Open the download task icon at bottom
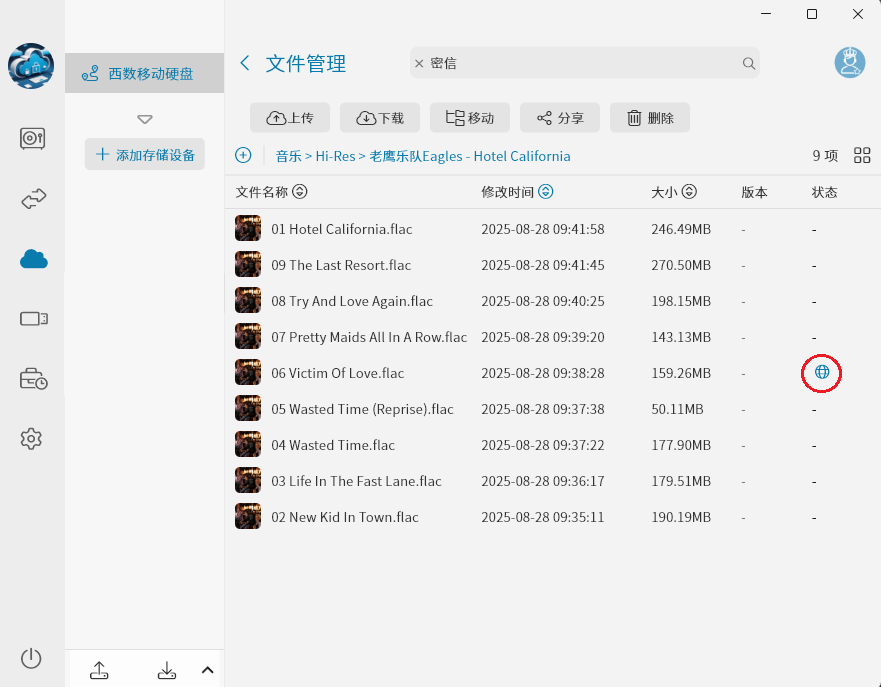This screenshot has height=687, width=881. pyautogui.click(x=166, y=670)
